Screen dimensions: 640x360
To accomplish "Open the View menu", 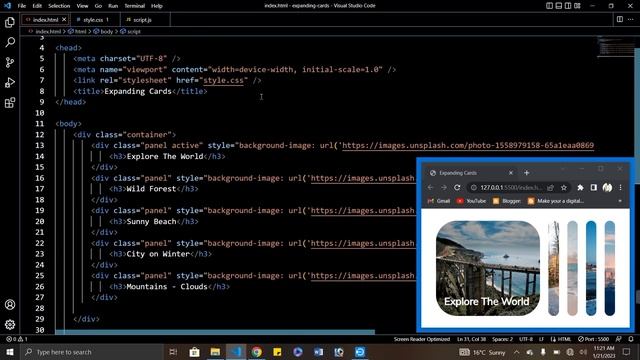I will coord(82,6).
